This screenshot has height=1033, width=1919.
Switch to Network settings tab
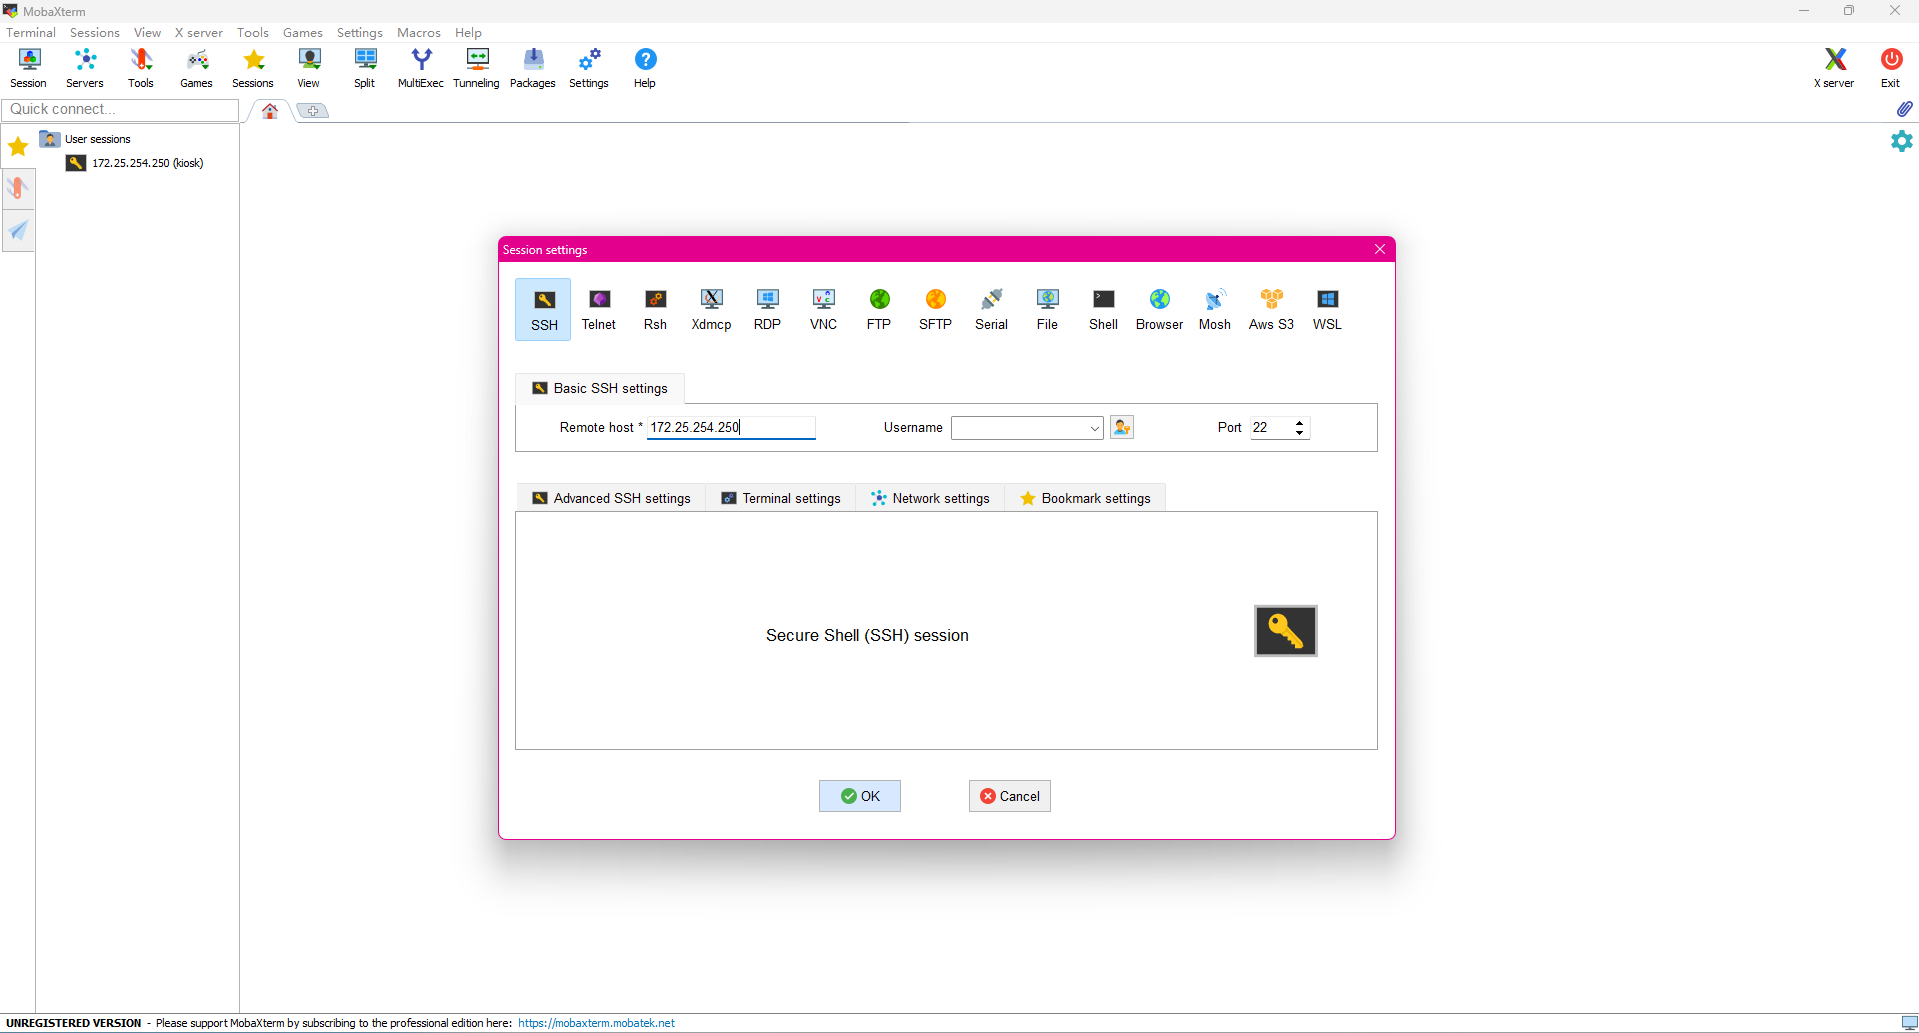[x=930, y=498]
